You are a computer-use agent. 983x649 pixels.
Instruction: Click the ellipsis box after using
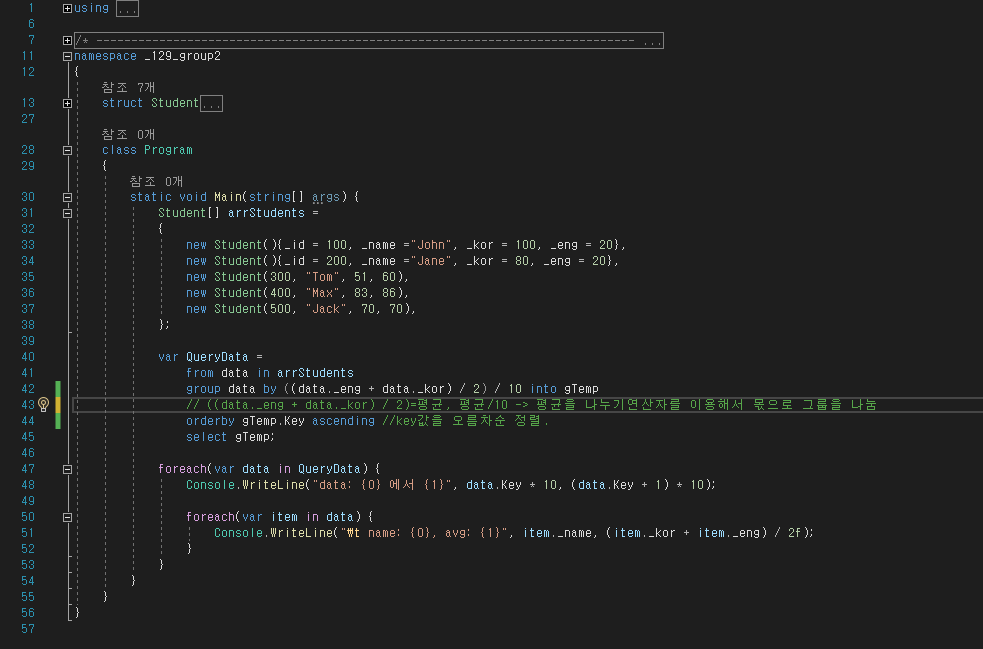pos(127,9)
